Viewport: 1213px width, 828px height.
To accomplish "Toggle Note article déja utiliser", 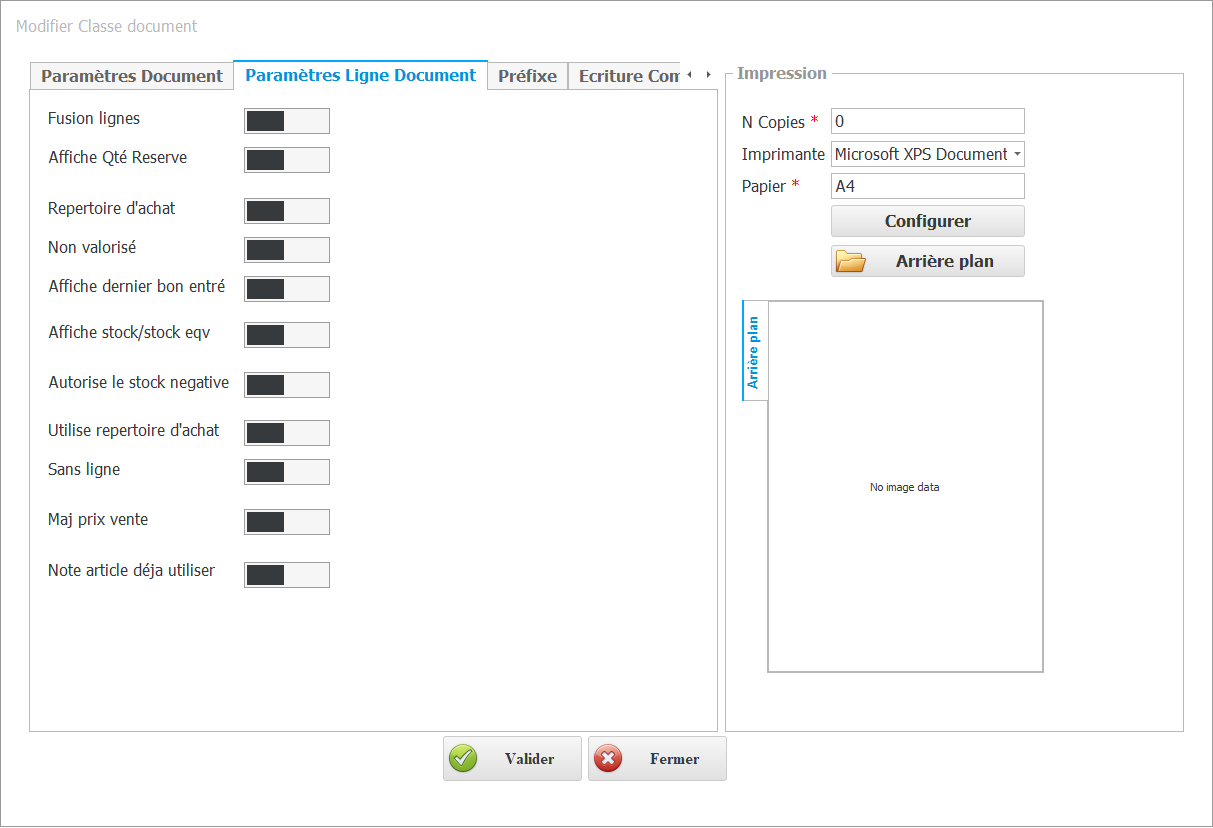I will pos(287,574).
